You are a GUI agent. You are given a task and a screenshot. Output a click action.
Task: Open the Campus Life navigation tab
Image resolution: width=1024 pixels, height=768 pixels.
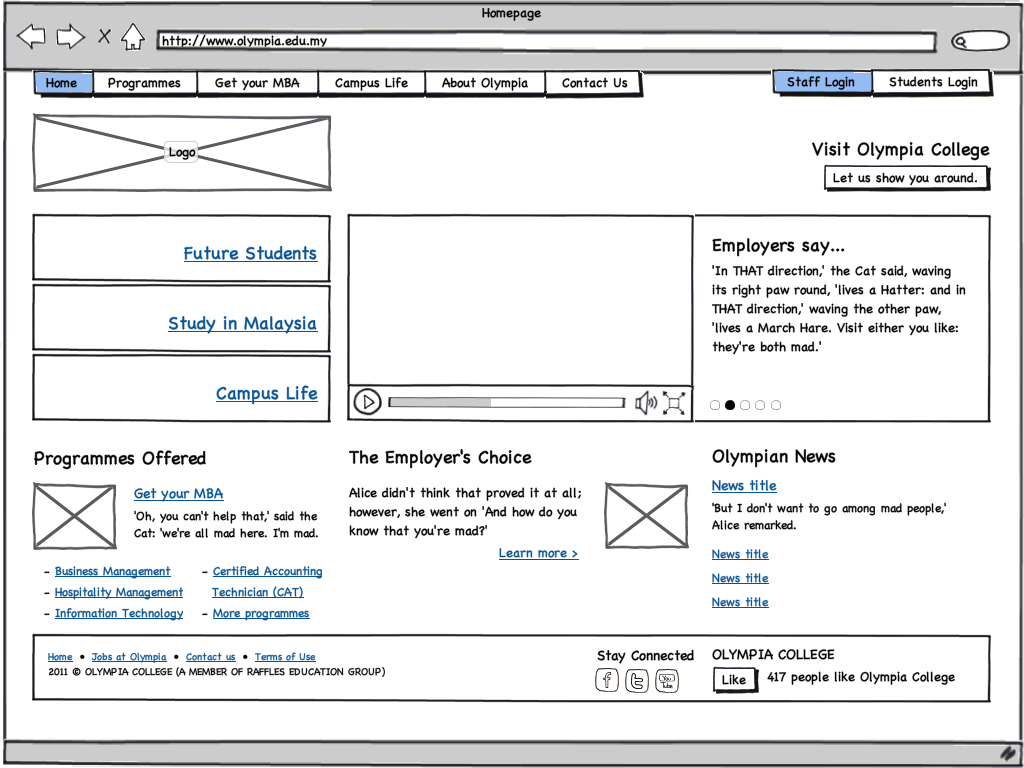pyautogui.click(x=372, y=83)
